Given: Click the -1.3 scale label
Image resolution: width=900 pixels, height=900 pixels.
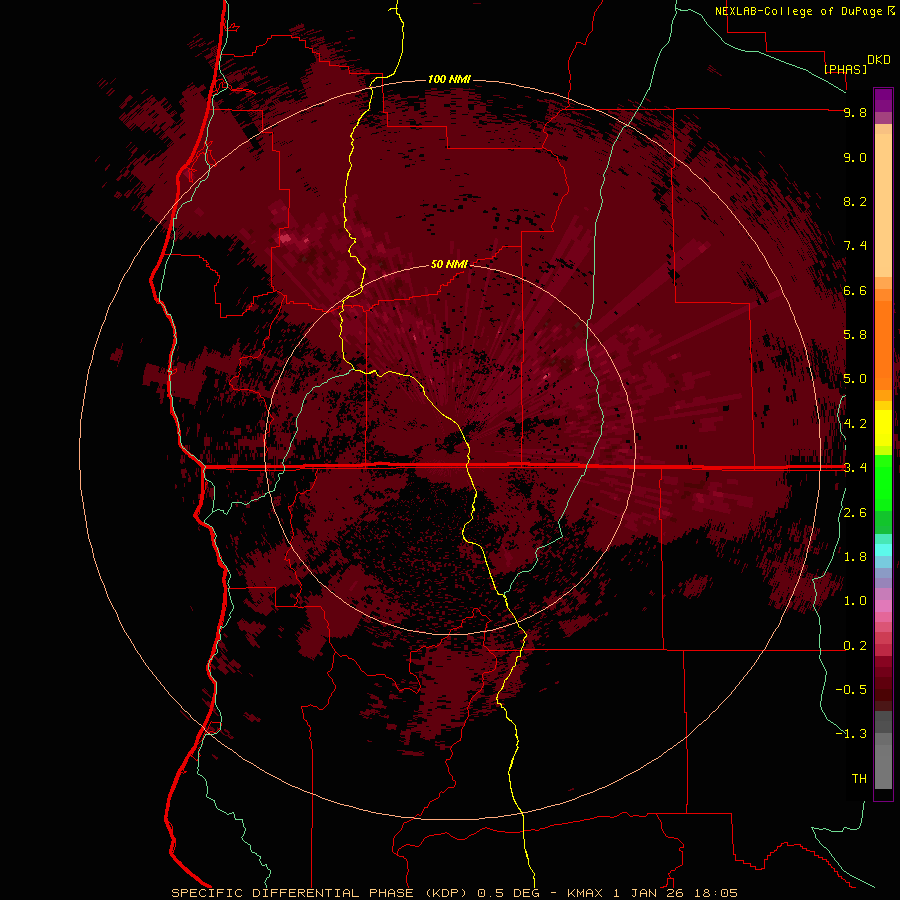Looking at the screenshot, I should 851,734.
